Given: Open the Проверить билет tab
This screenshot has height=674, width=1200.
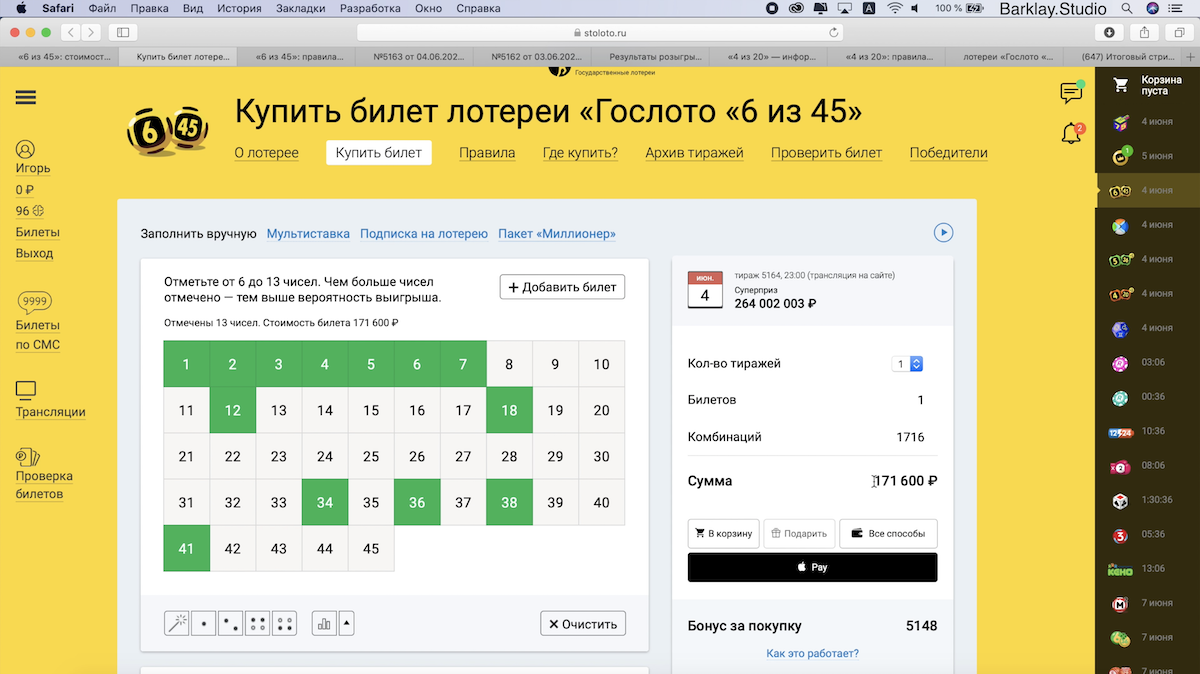Looking at the screenshot, I should click(x=826, y=153).
